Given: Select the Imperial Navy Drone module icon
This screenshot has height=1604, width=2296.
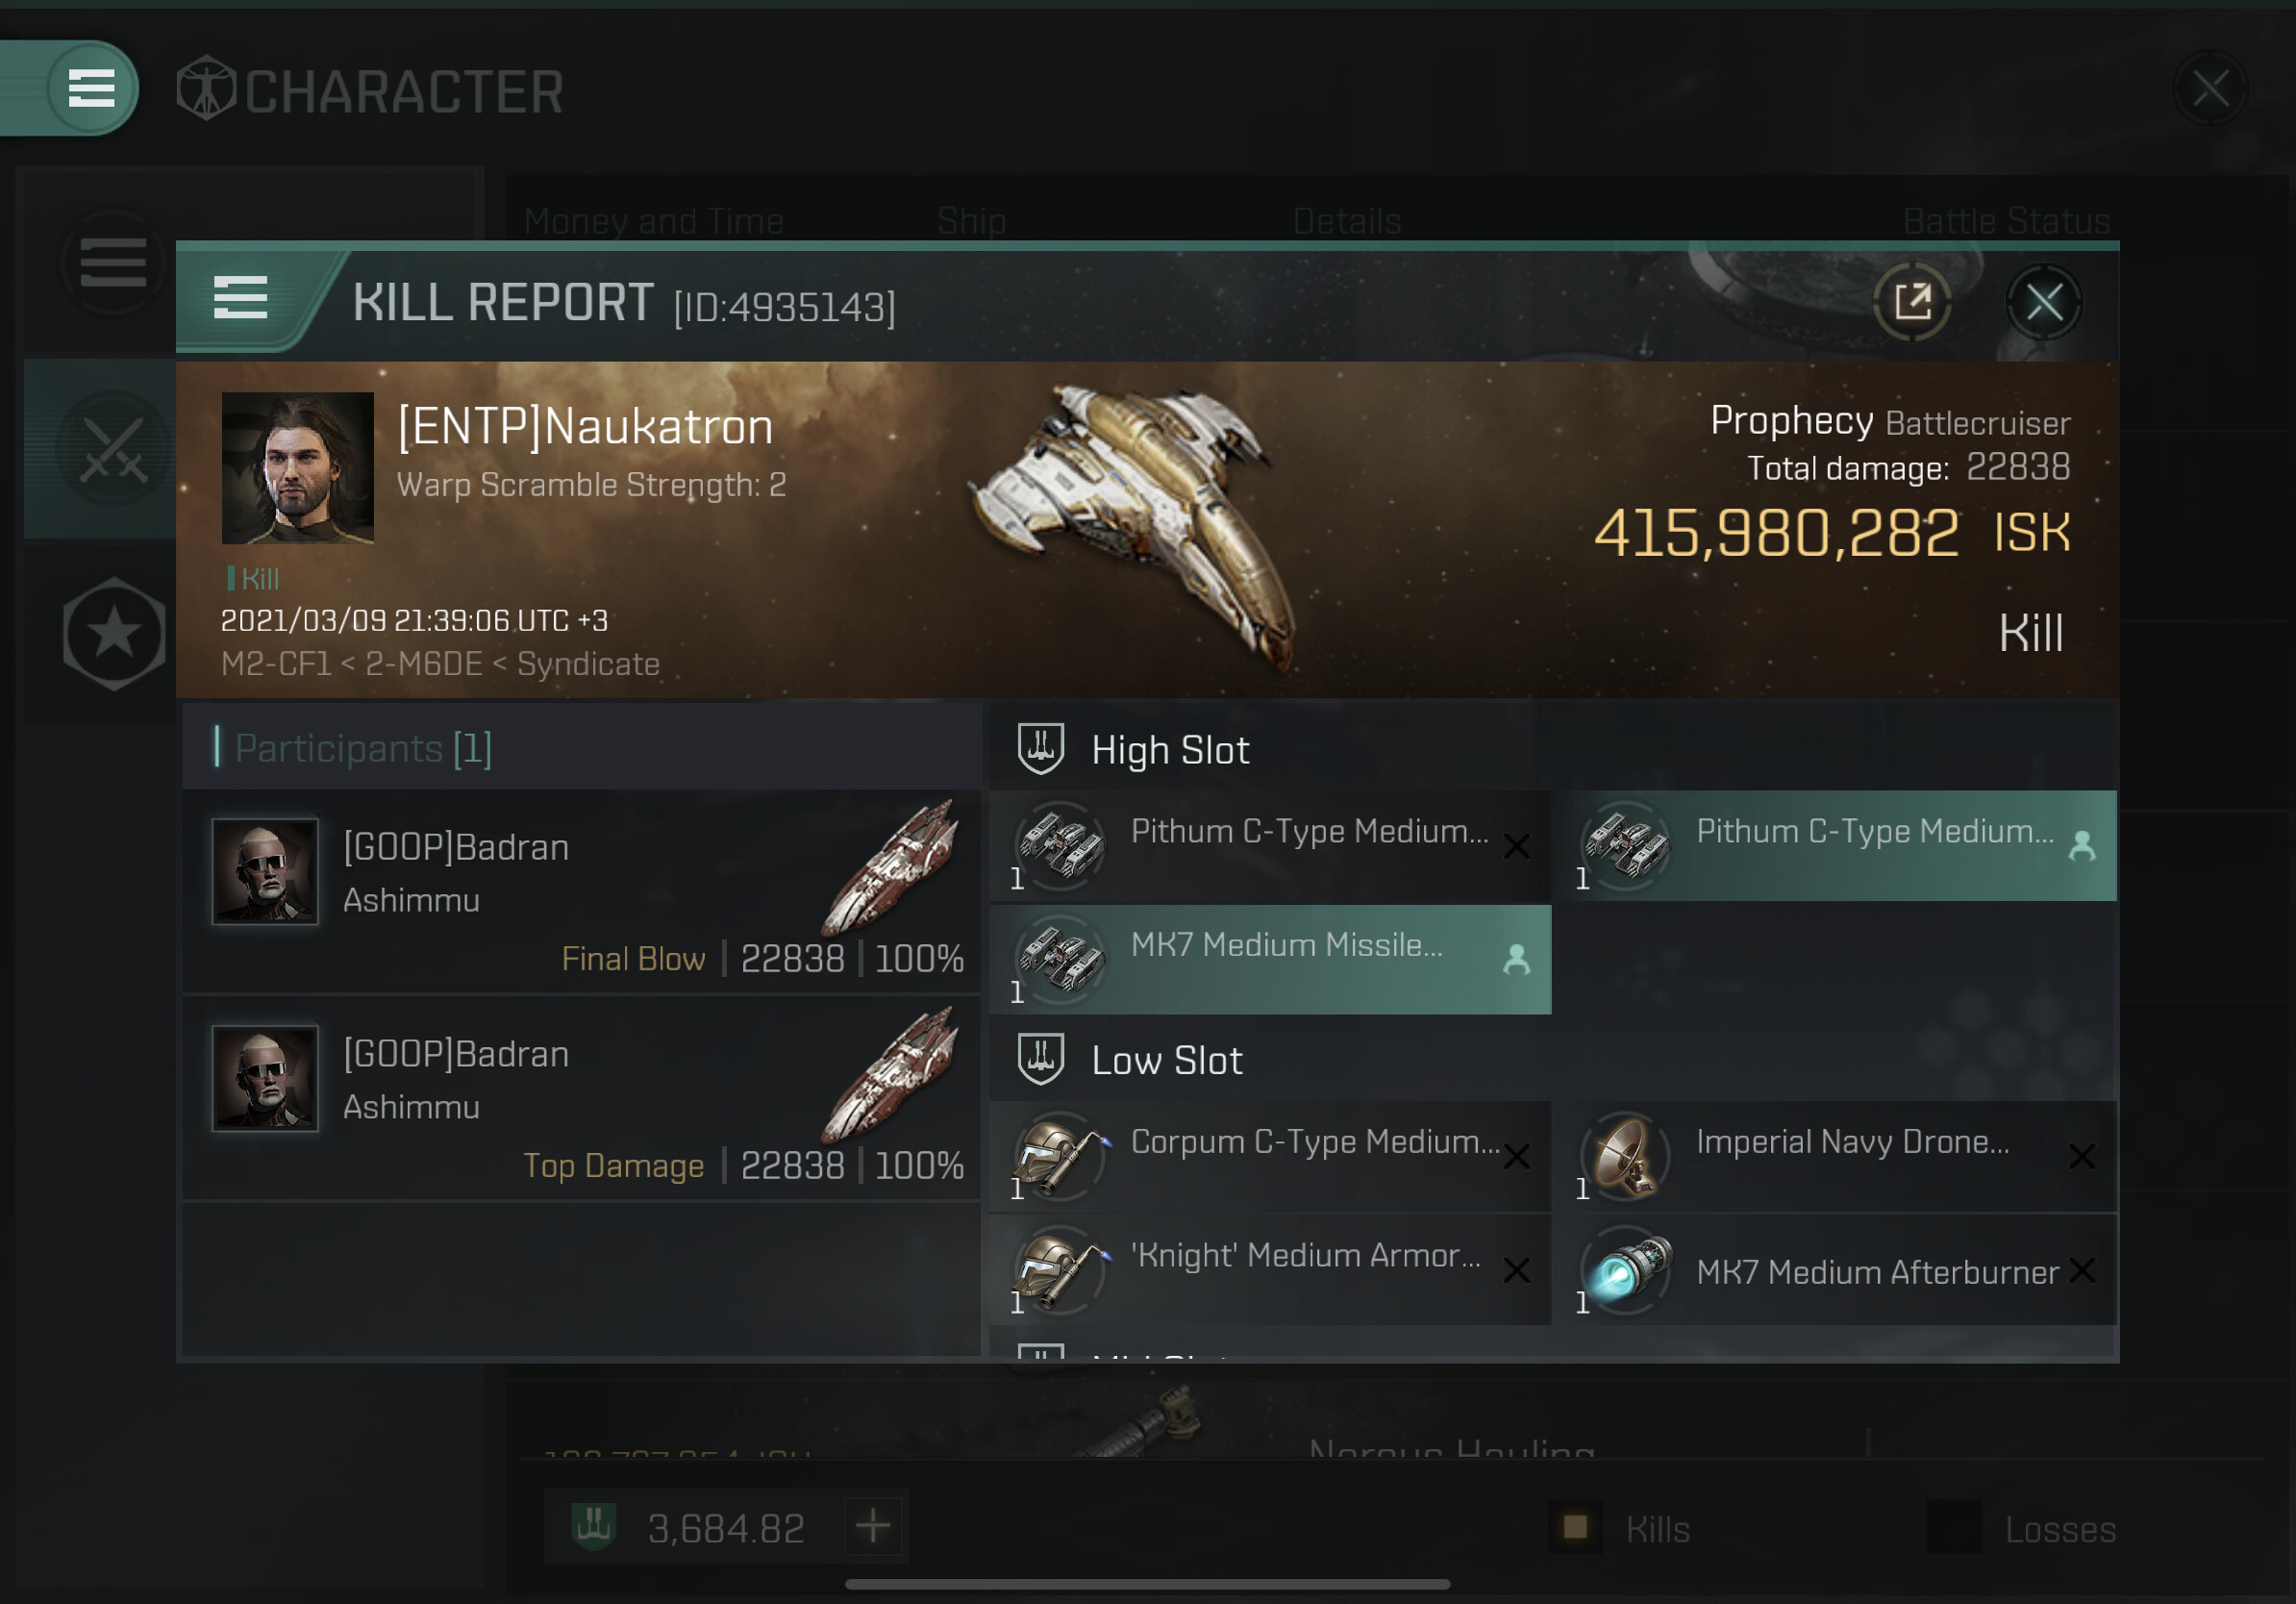Looking at the screenshot, I should coord(1626,1156).
